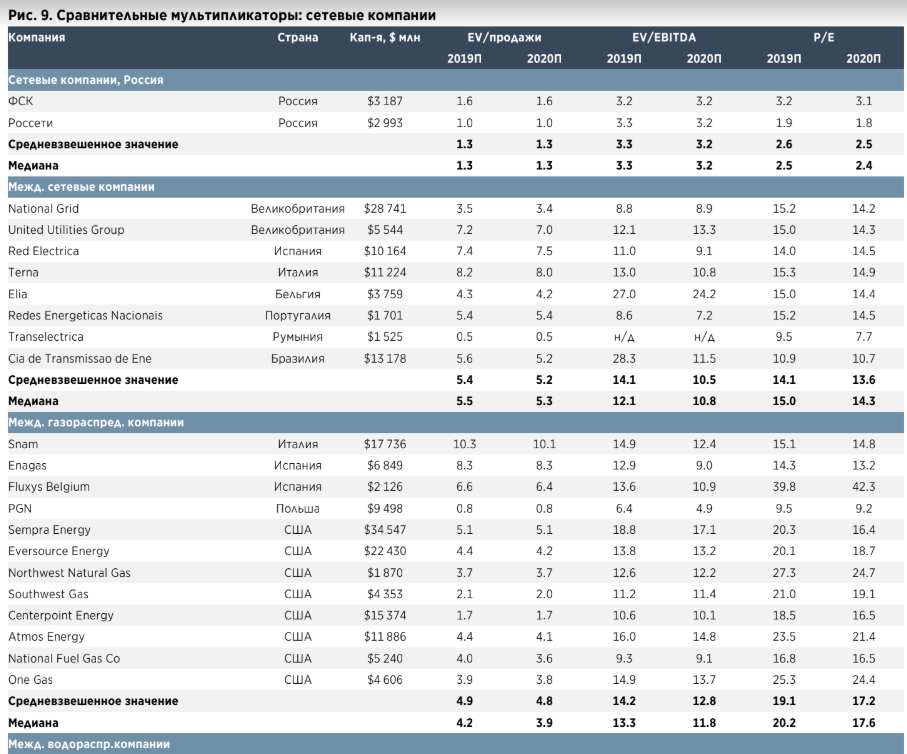Click 'Медиана' in gas distribution section
This screenshot has height=754, width=907.
33,723
